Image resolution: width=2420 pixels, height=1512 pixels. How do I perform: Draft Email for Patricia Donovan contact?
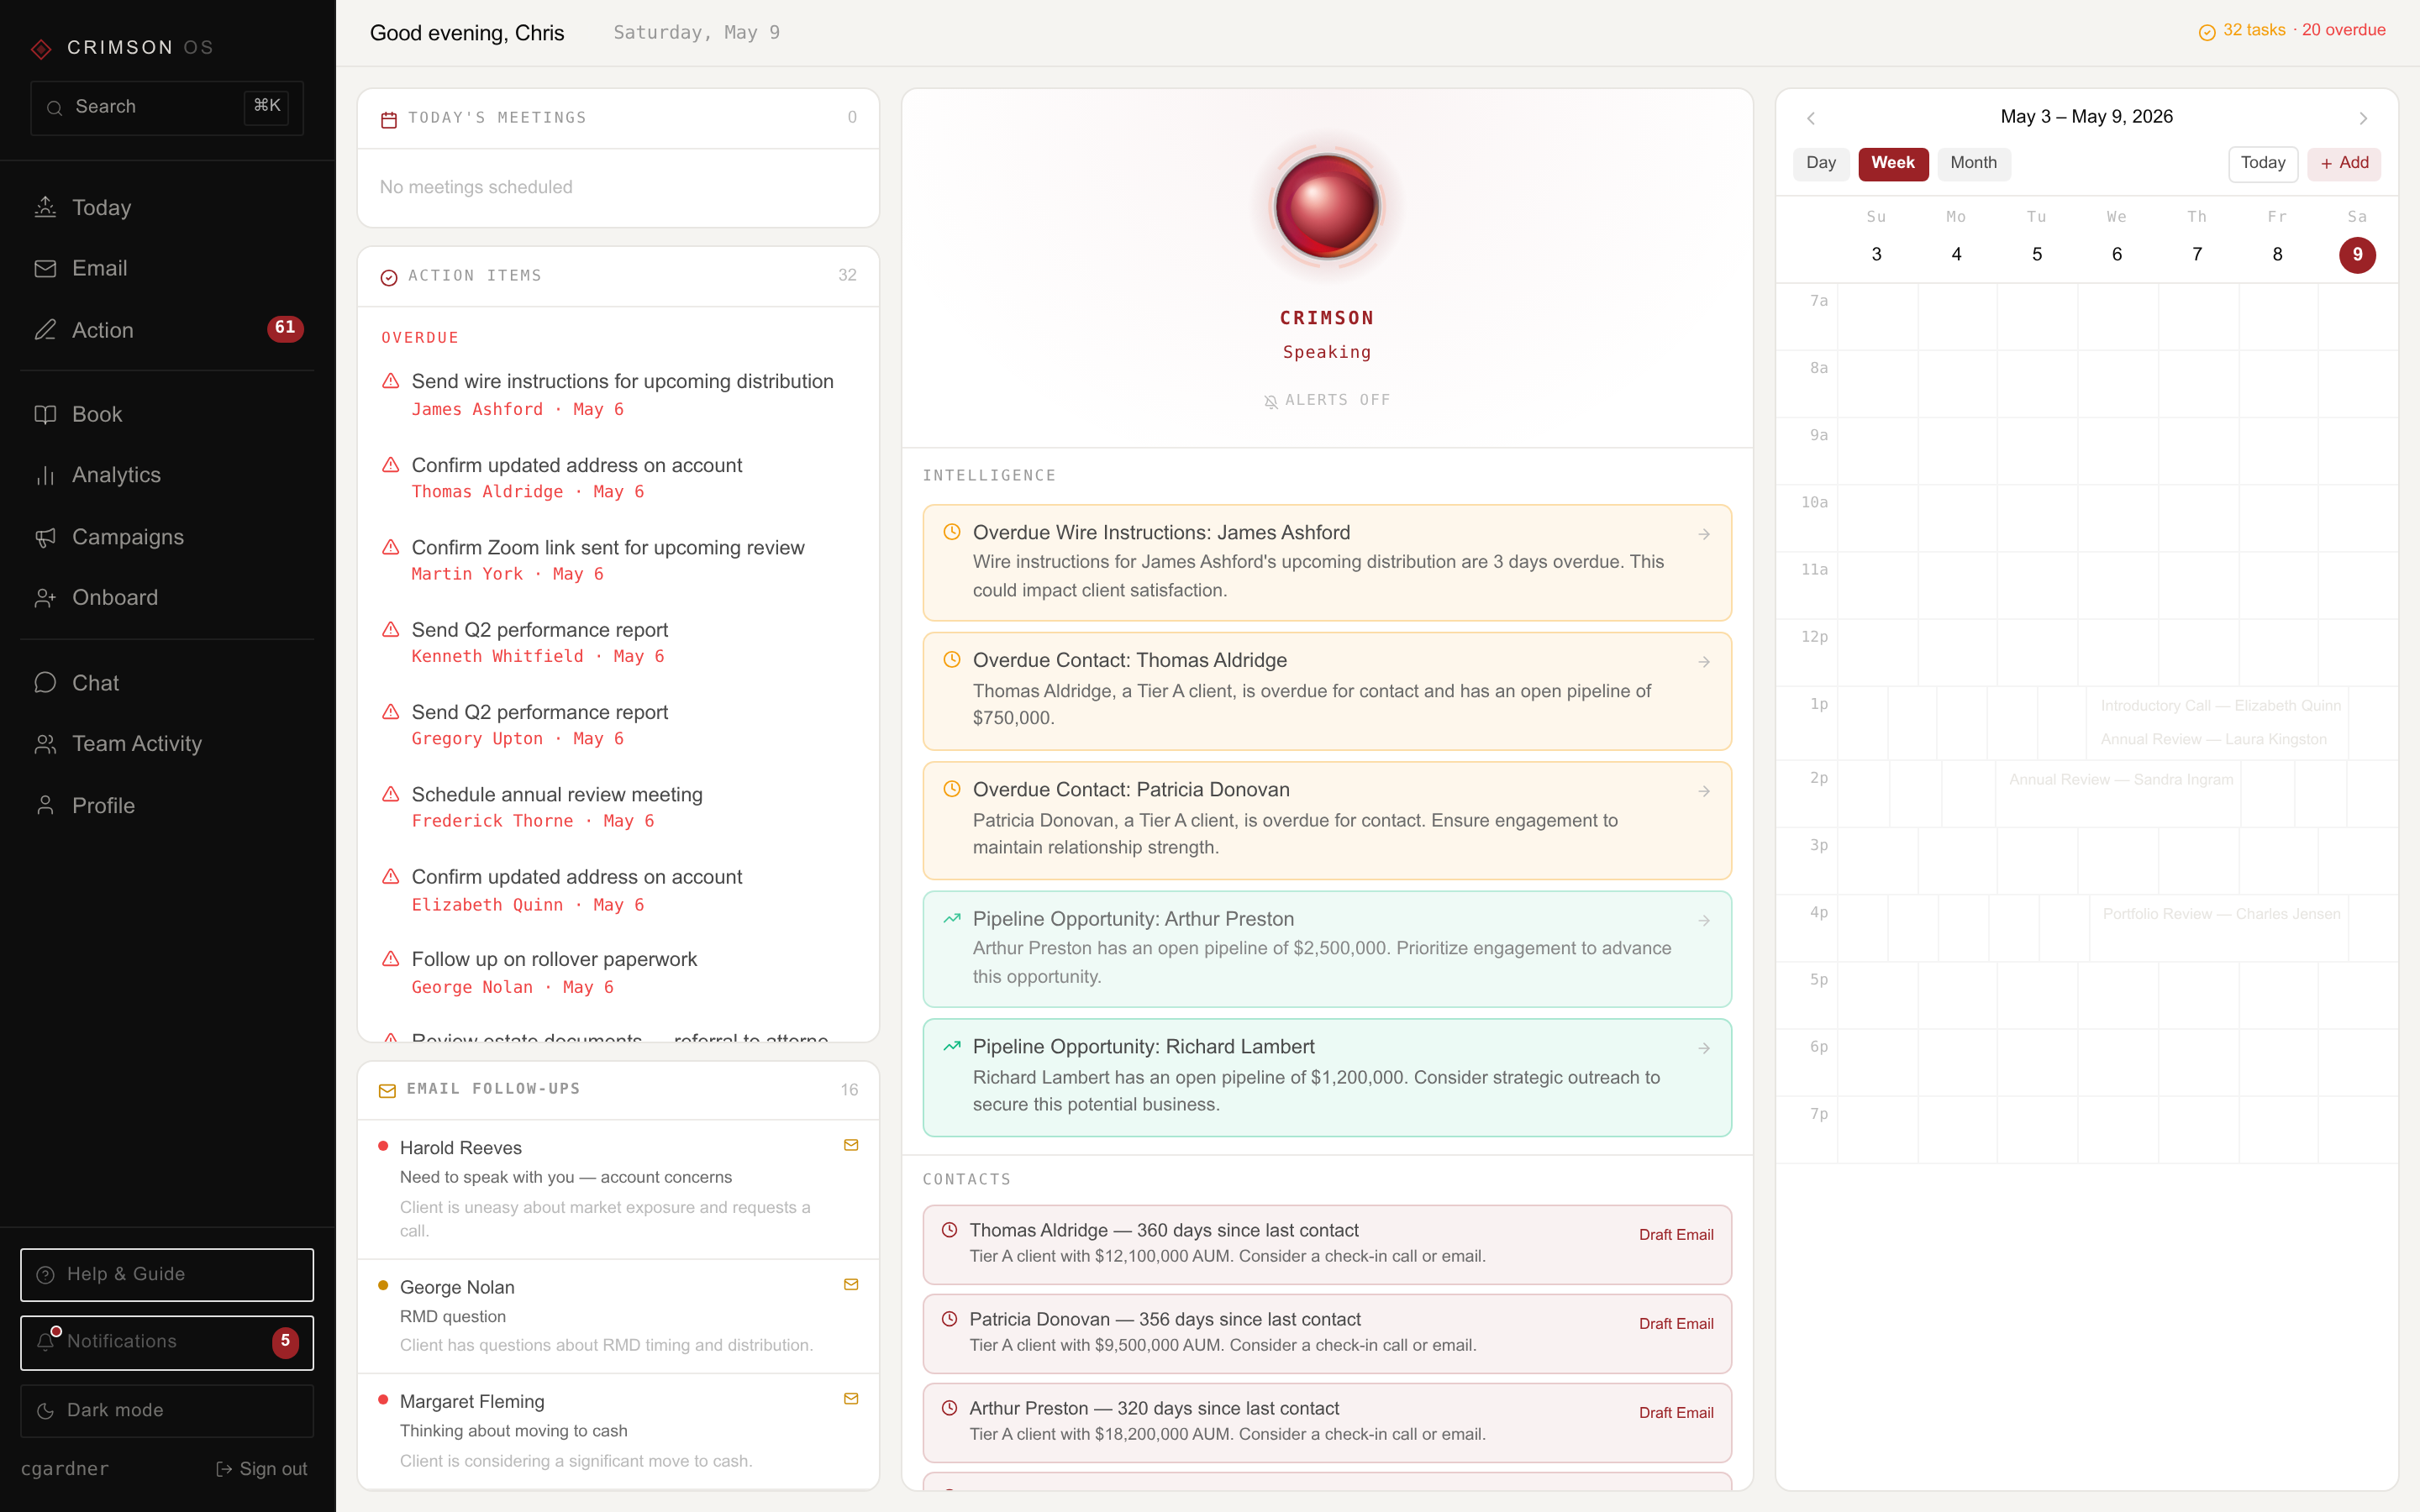click(1676, 1324)
